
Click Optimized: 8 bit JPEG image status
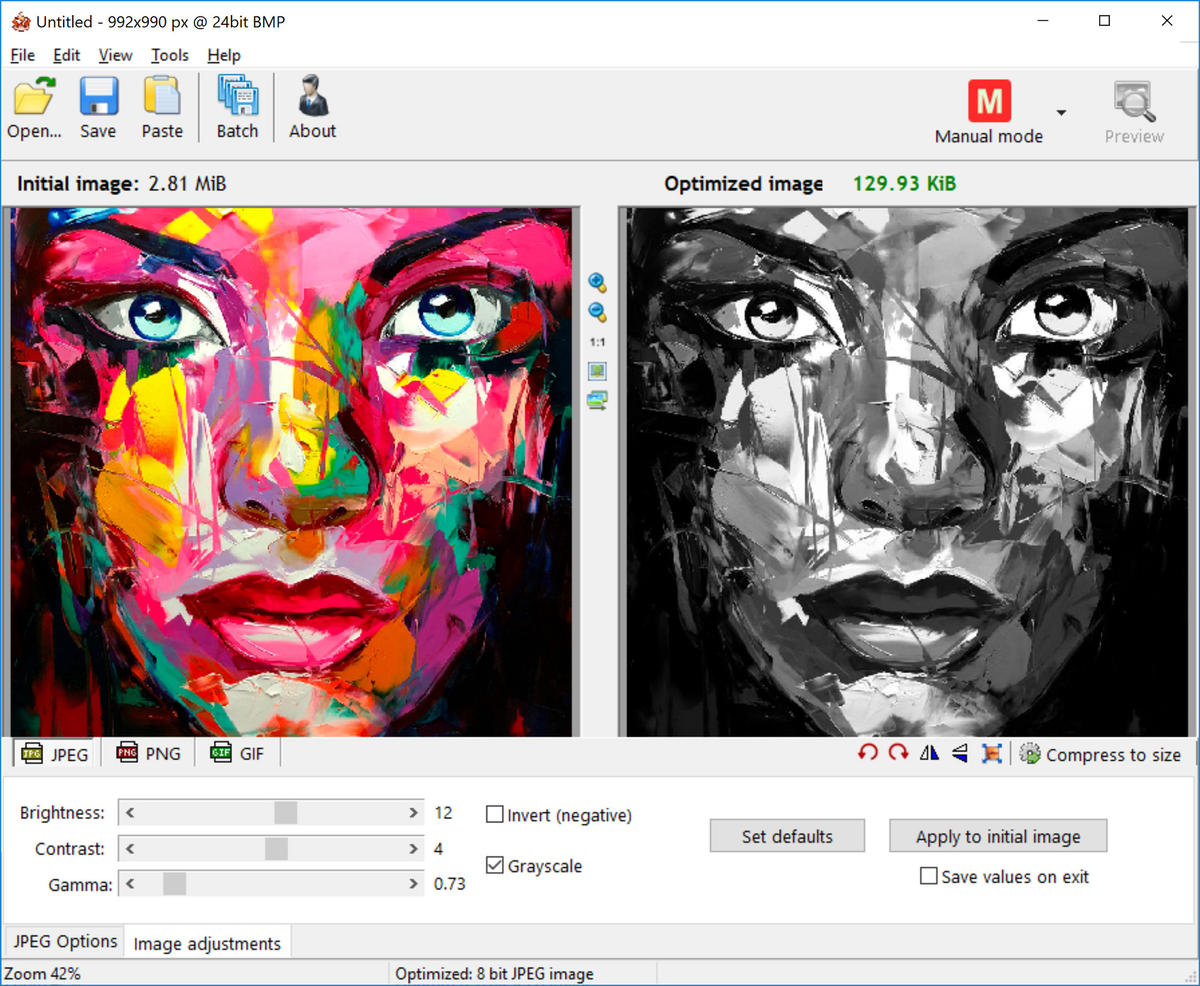494,973
